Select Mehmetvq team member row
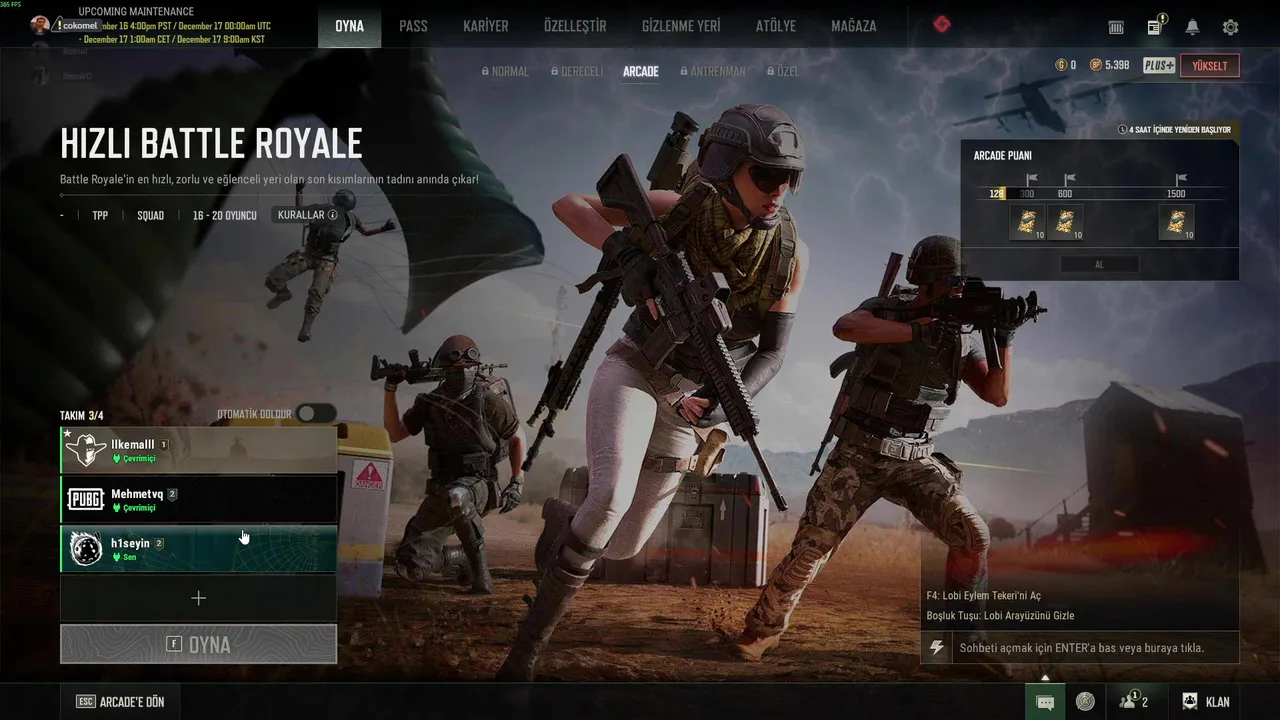 198,500
